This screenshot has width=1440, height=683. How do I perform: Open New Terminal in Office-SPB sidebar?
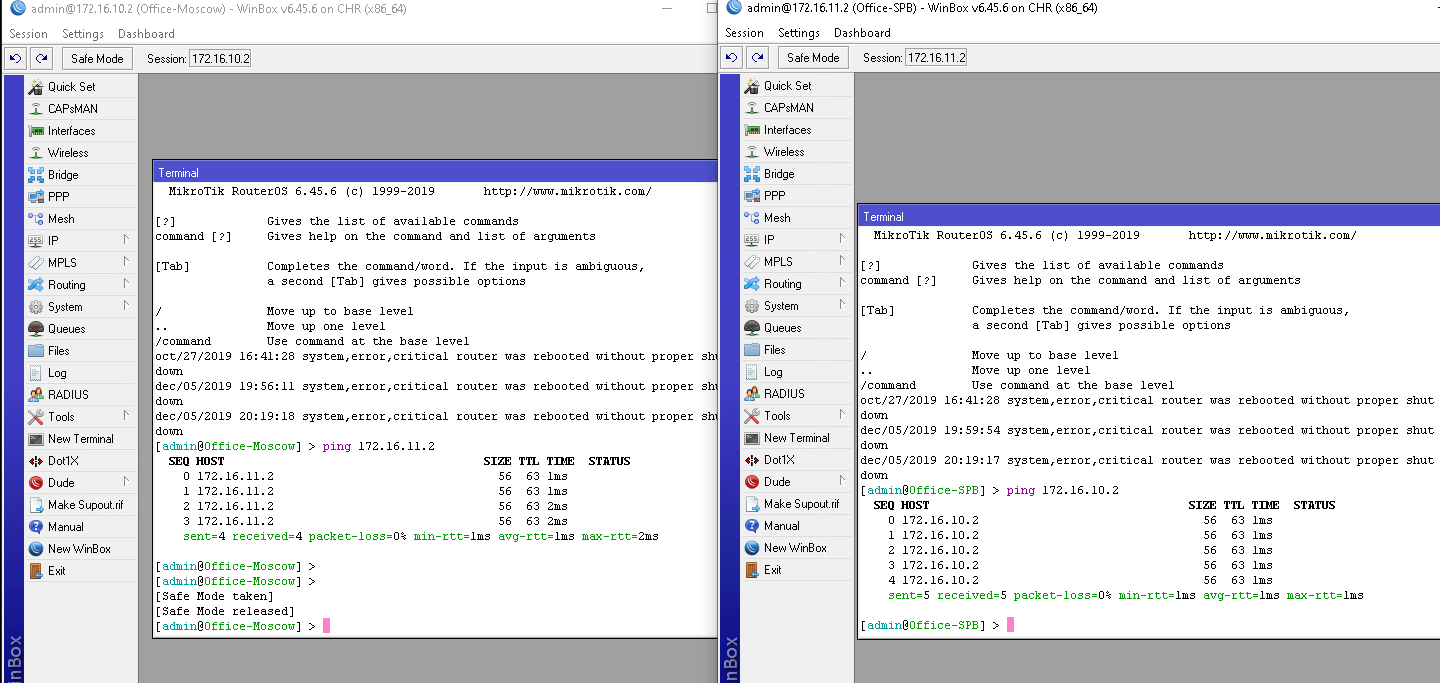coord(797,438)
